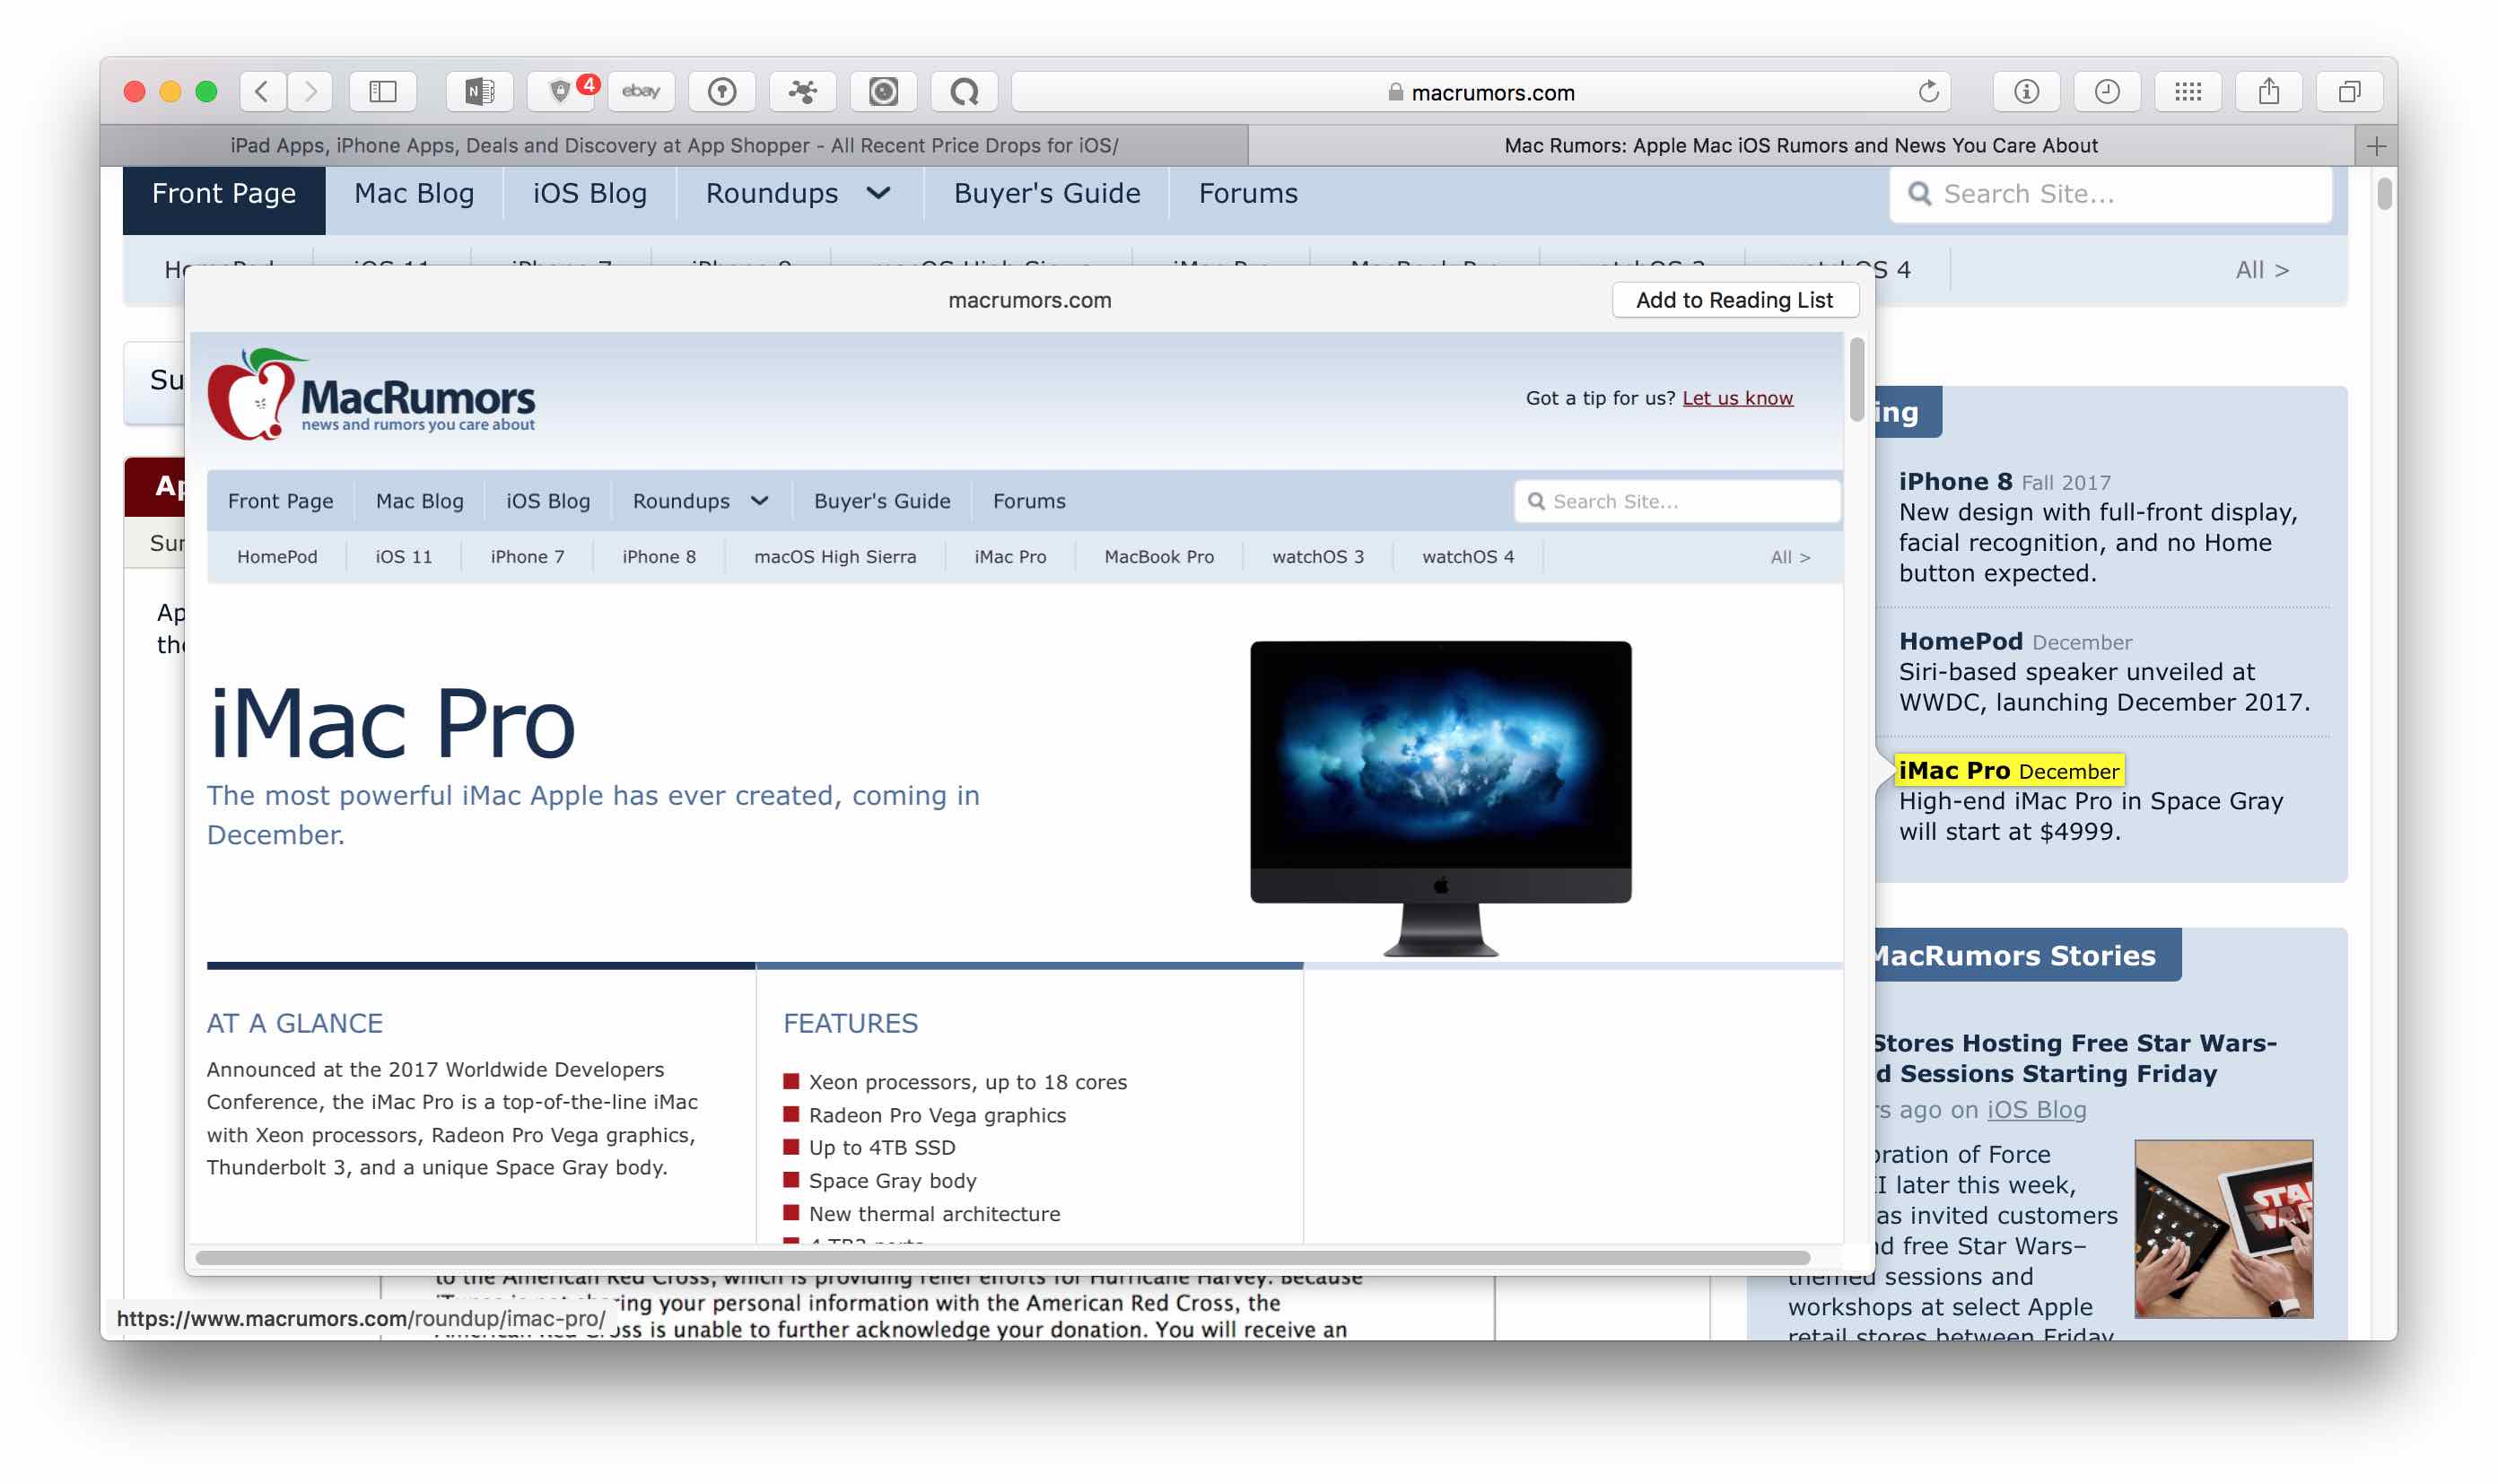Open Buyer's Guide in main site navigation
Image resolution: width=2498 pixels, height=1484 pixels.
click(1047, 194)
